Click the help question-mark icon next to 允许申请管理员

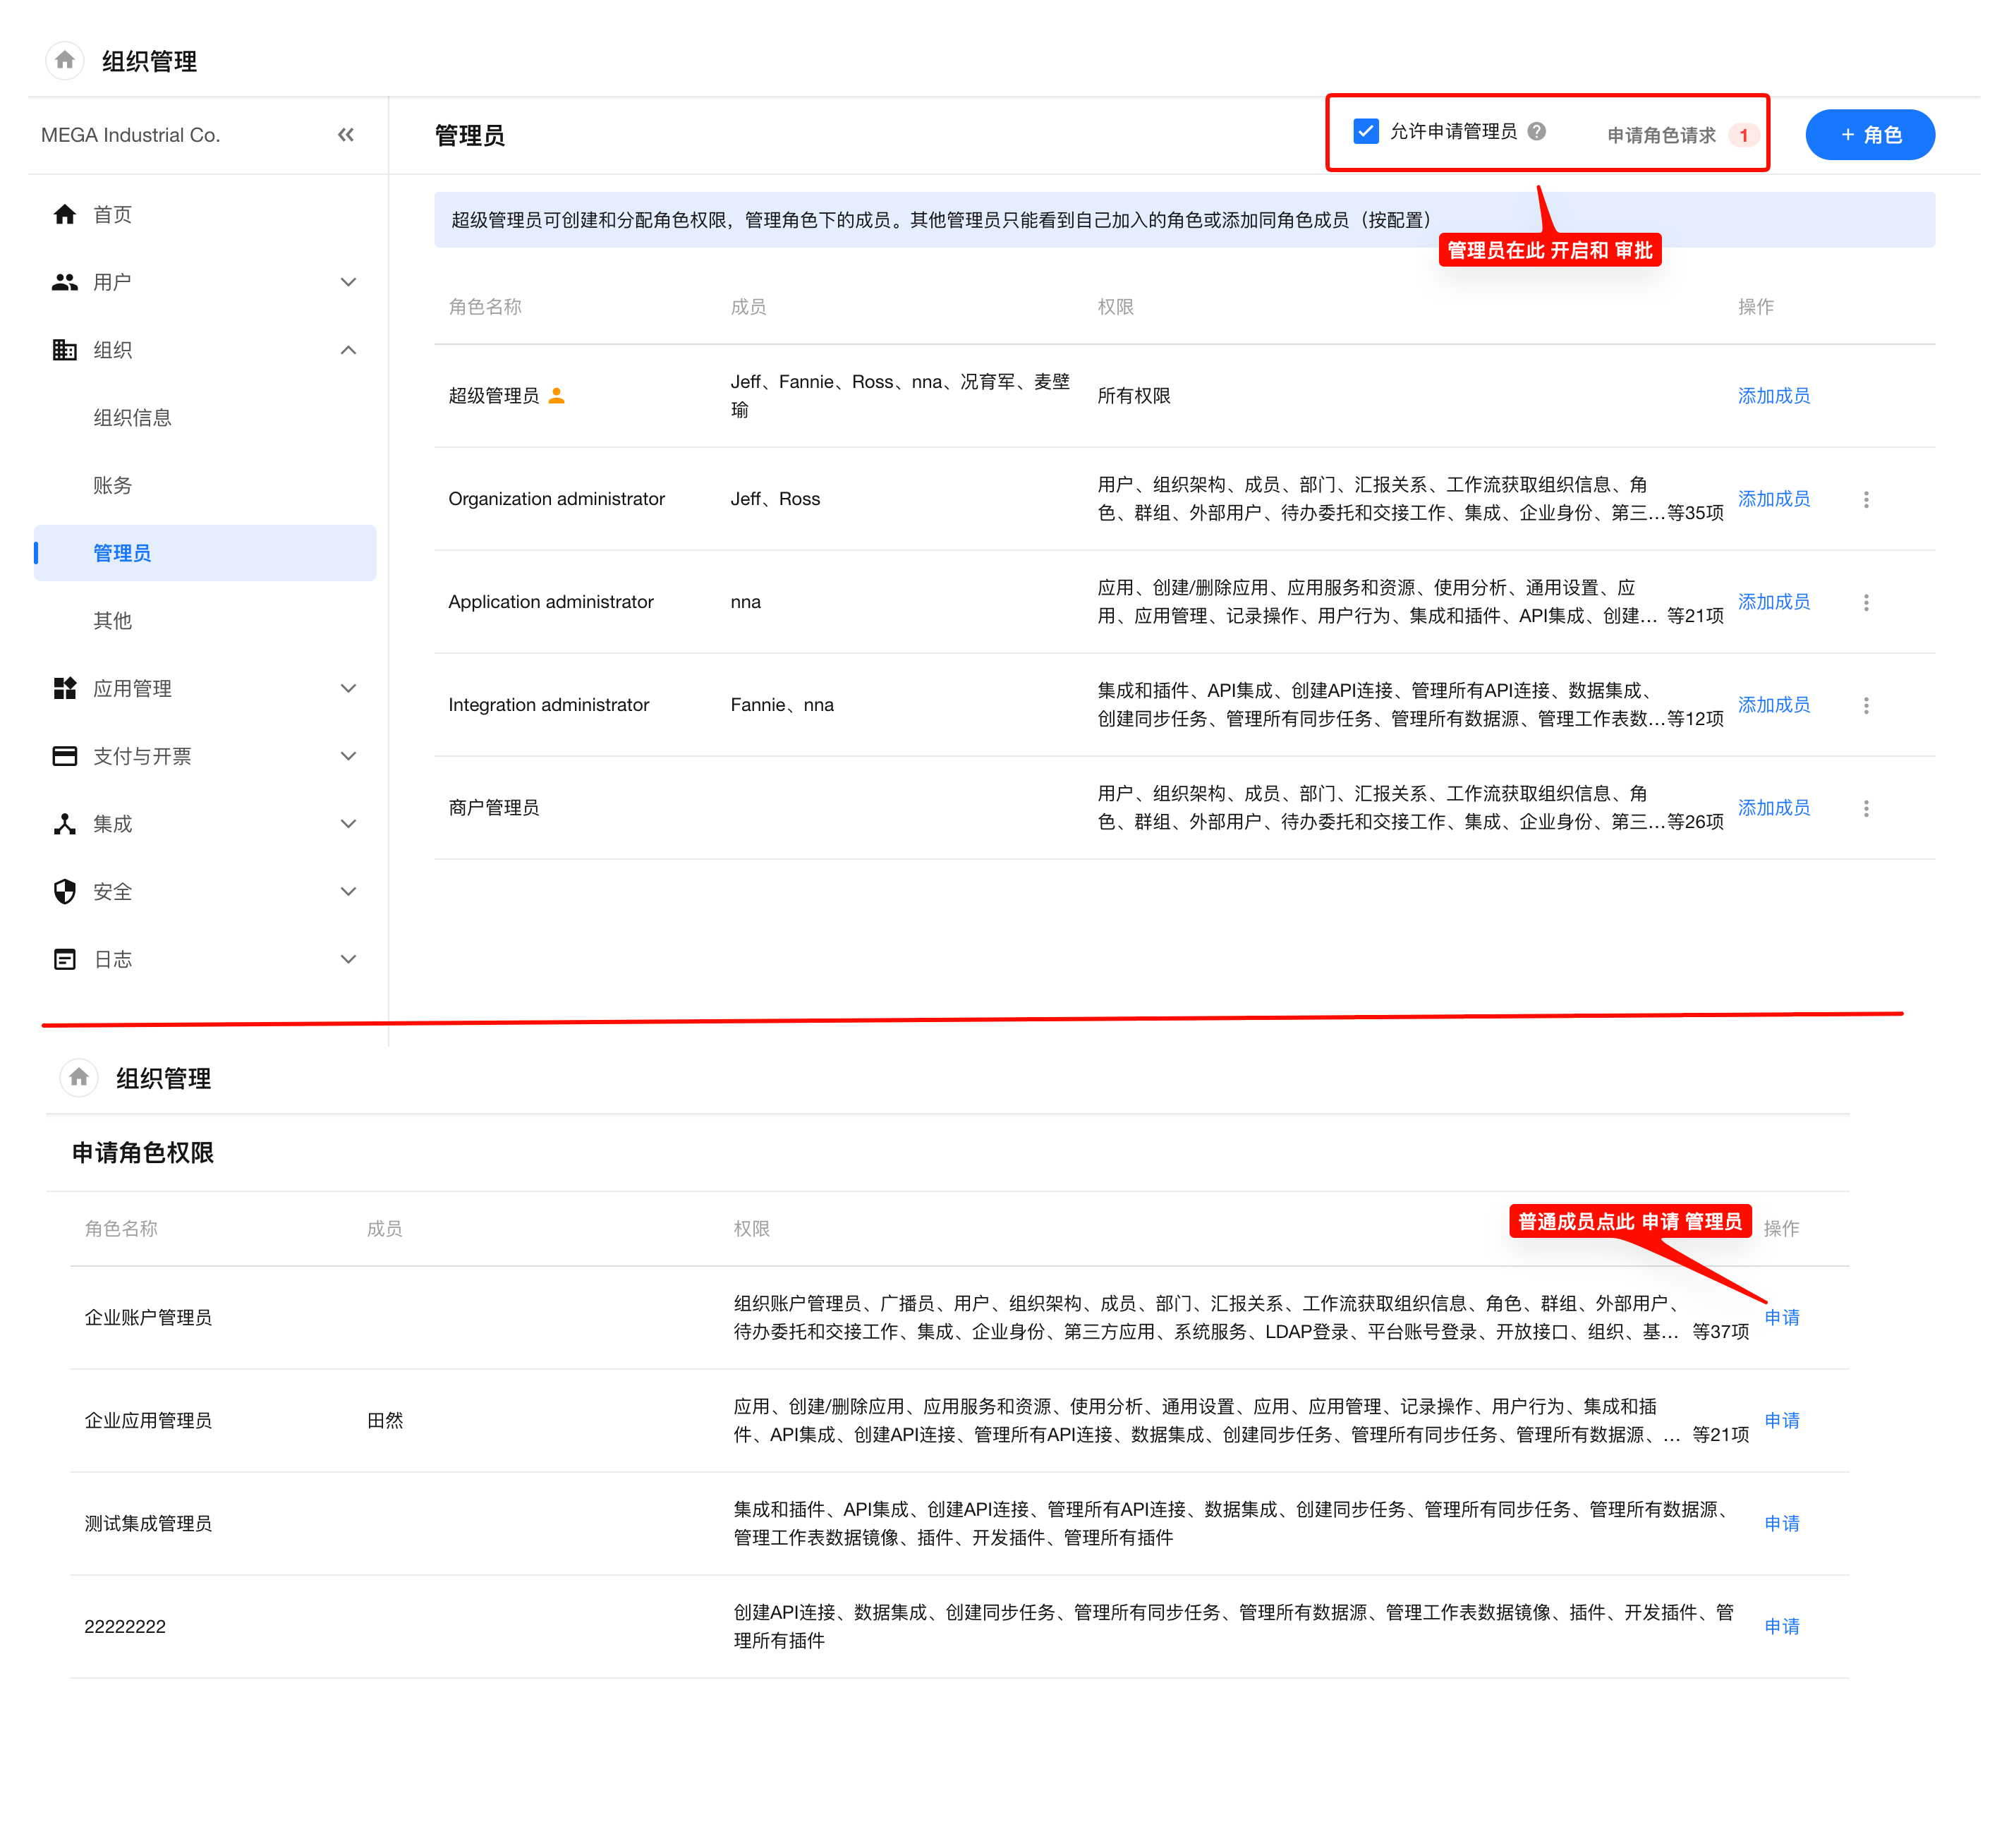click(1537, 131)
